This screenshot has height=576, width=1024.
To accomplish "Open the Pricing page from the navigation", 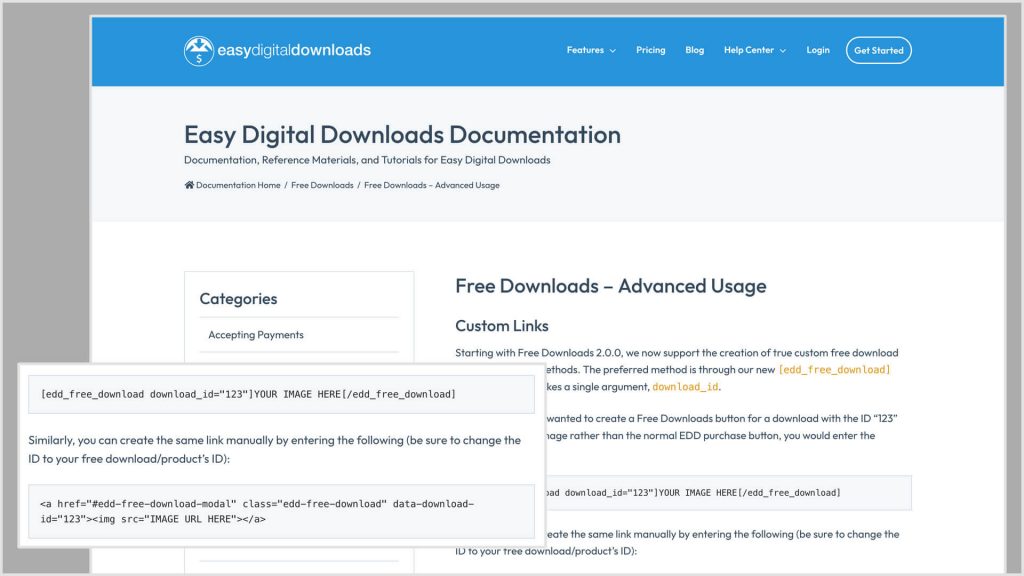I will (x=650, y=50).
